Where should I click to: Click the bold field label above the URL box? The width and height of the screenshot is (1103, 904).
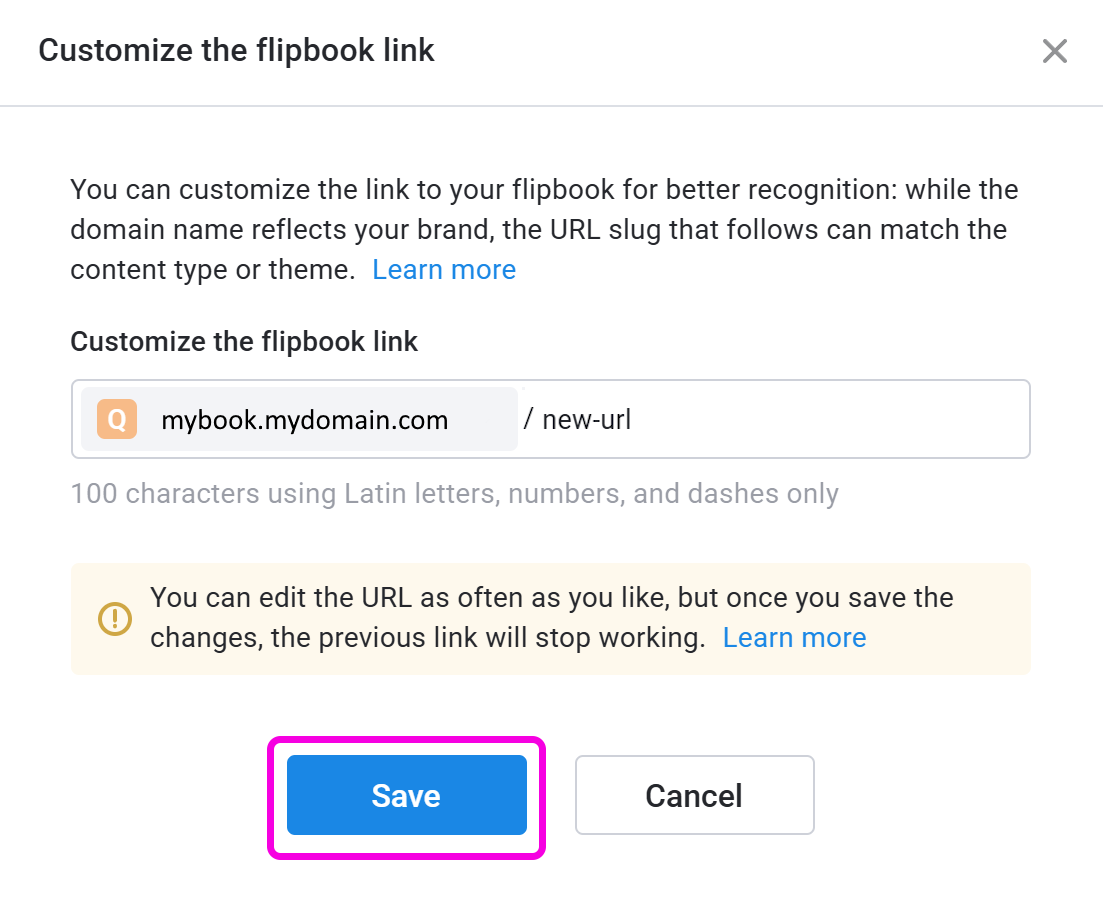click(x=244, y=342)
